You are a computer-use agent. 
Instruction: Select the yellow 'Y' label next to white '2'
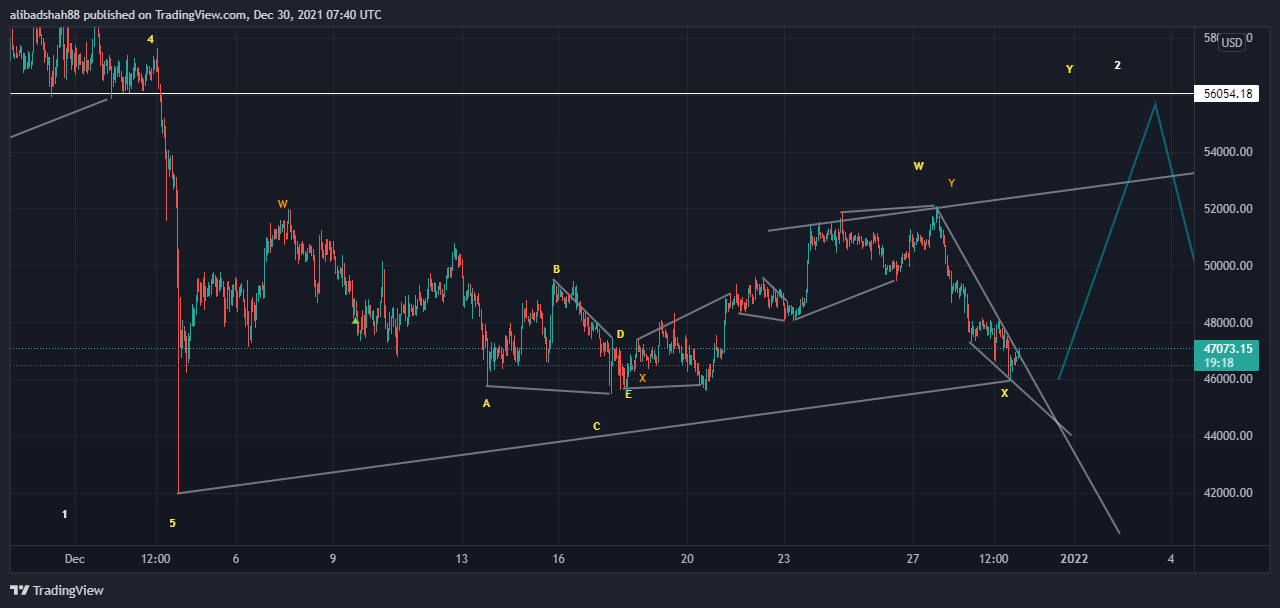click(x=1069, y=69)
